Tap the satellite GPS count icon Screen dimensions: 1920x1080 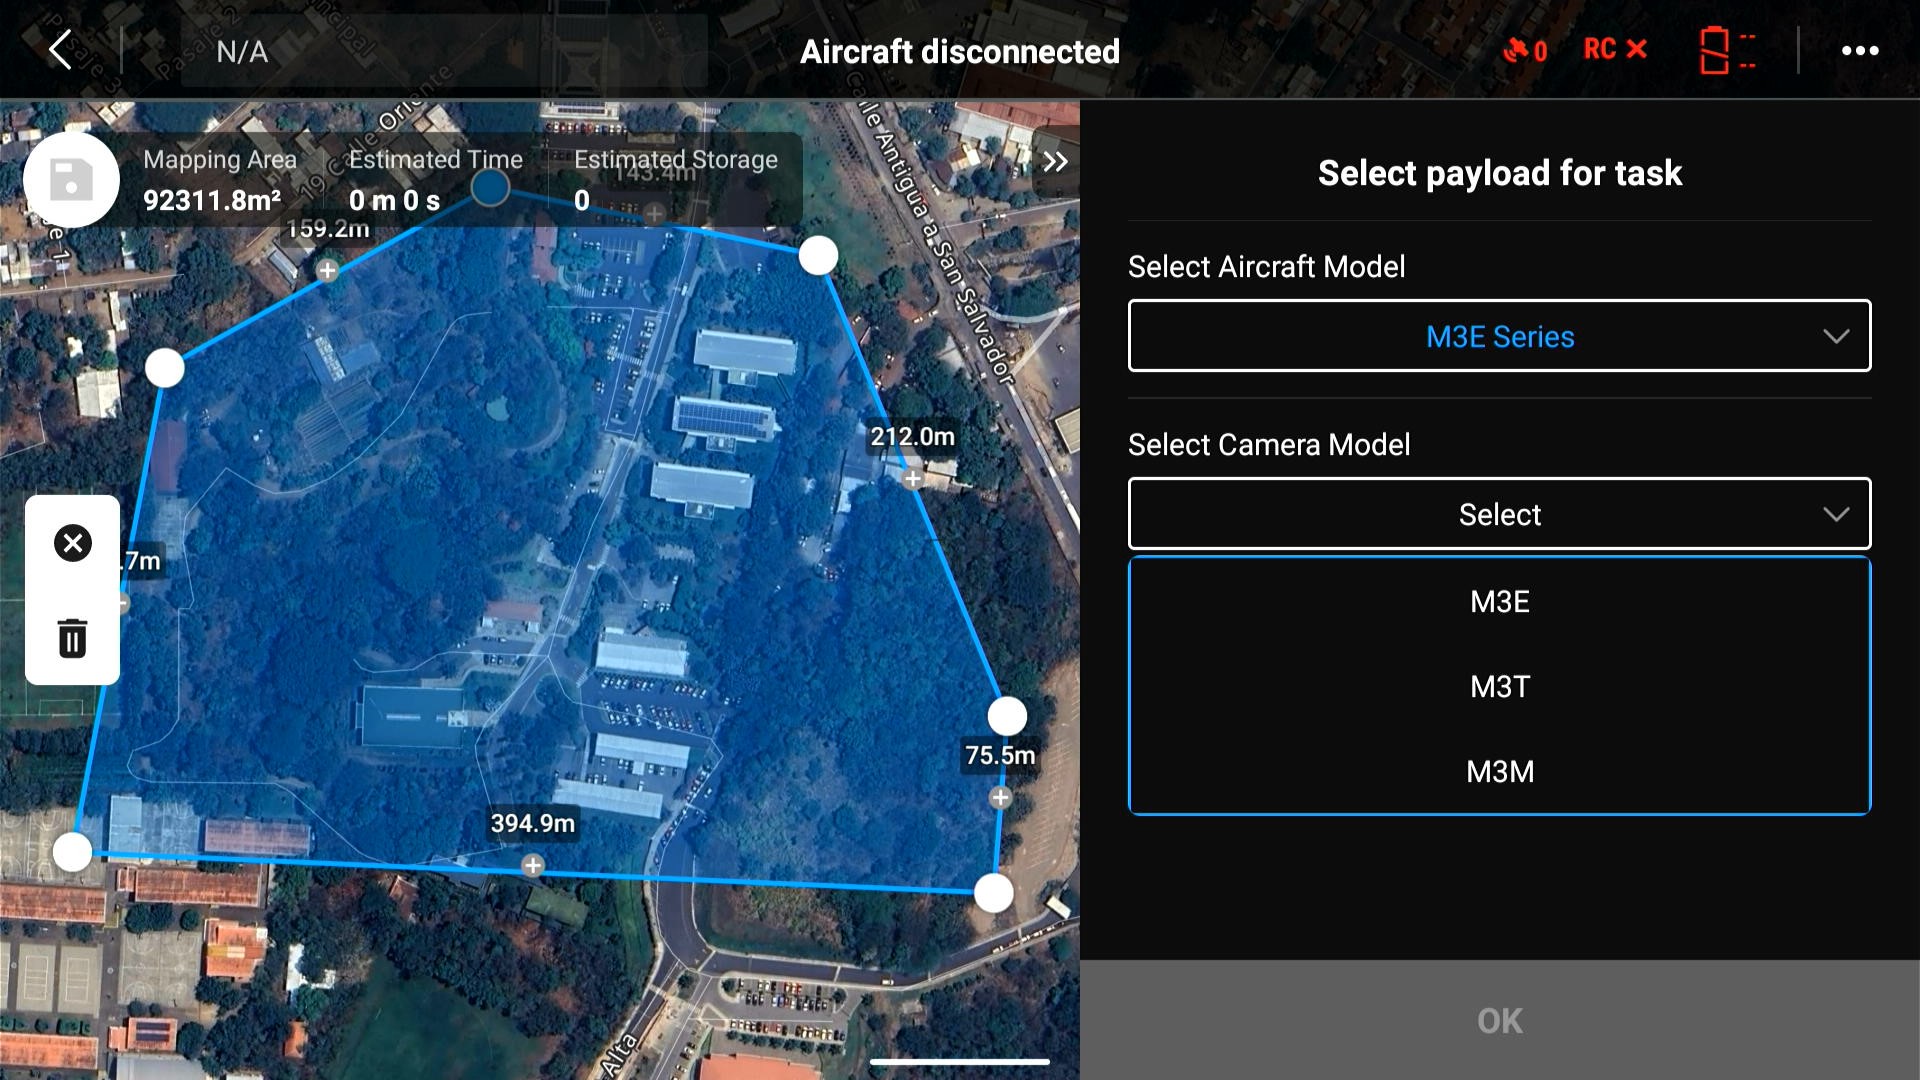pos(1524,50)
